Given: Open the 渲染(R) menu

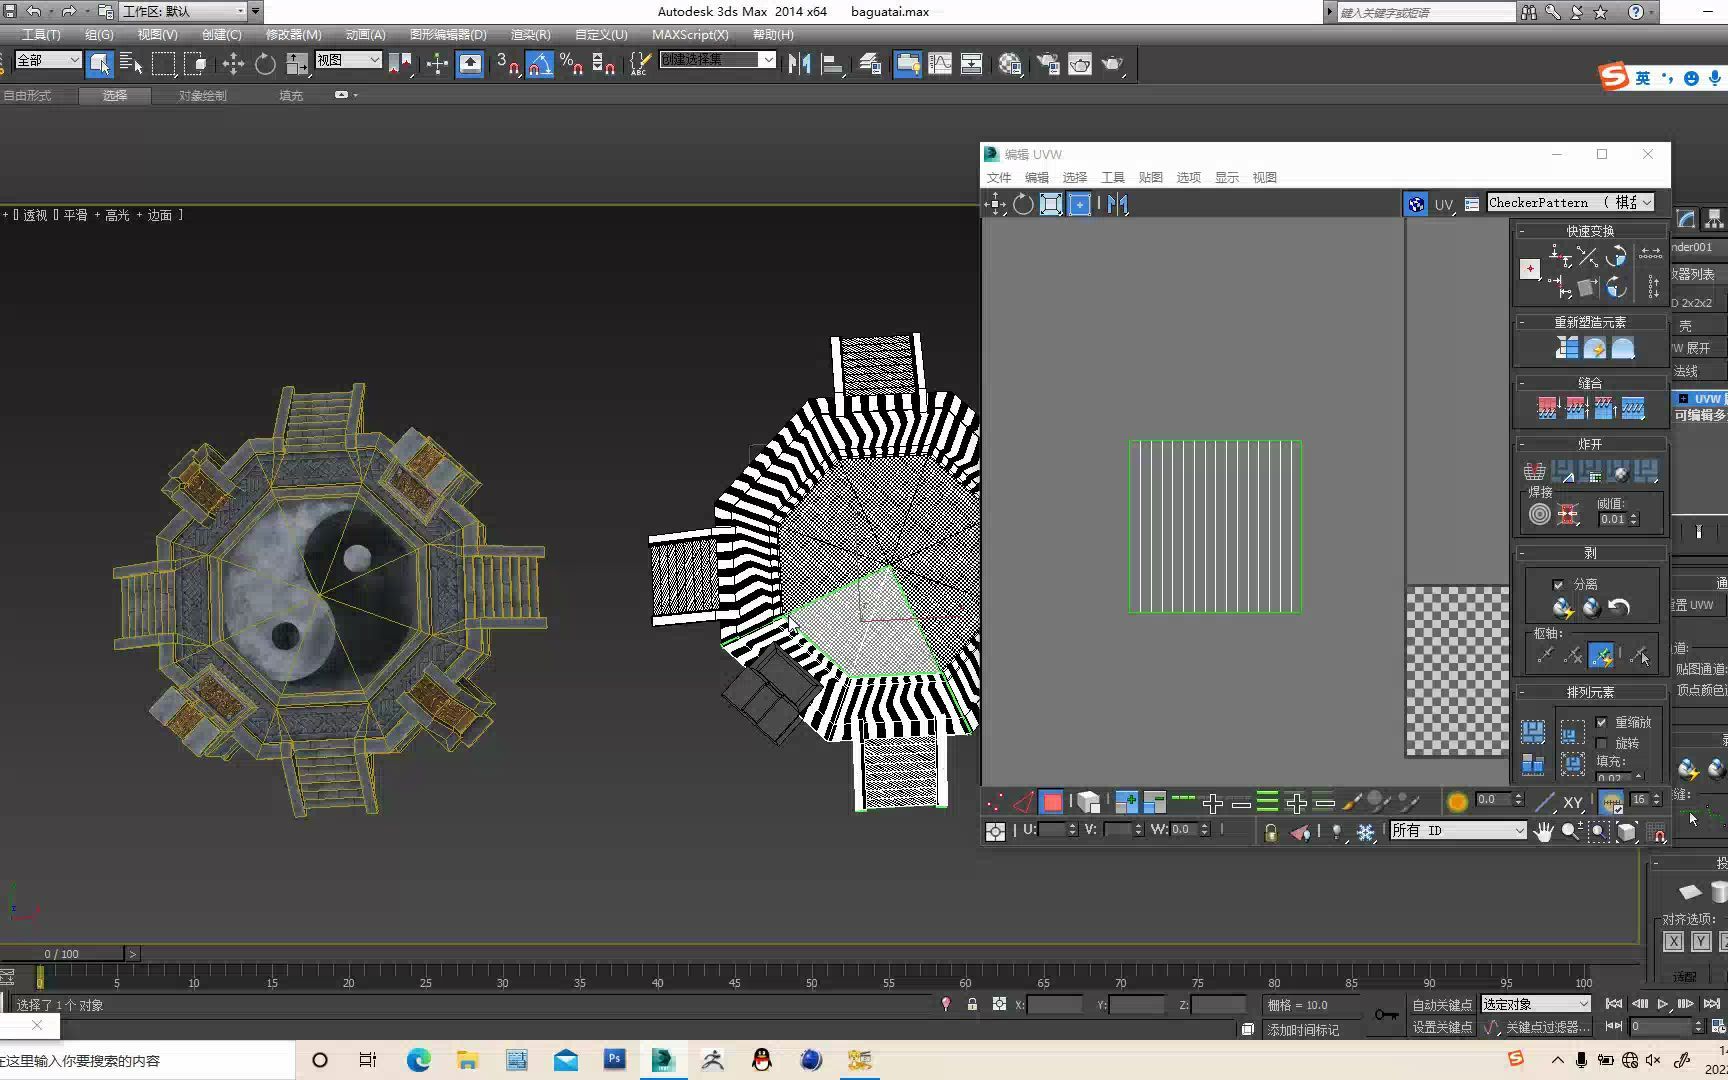Looking at the screenshot, I should 530,35.
